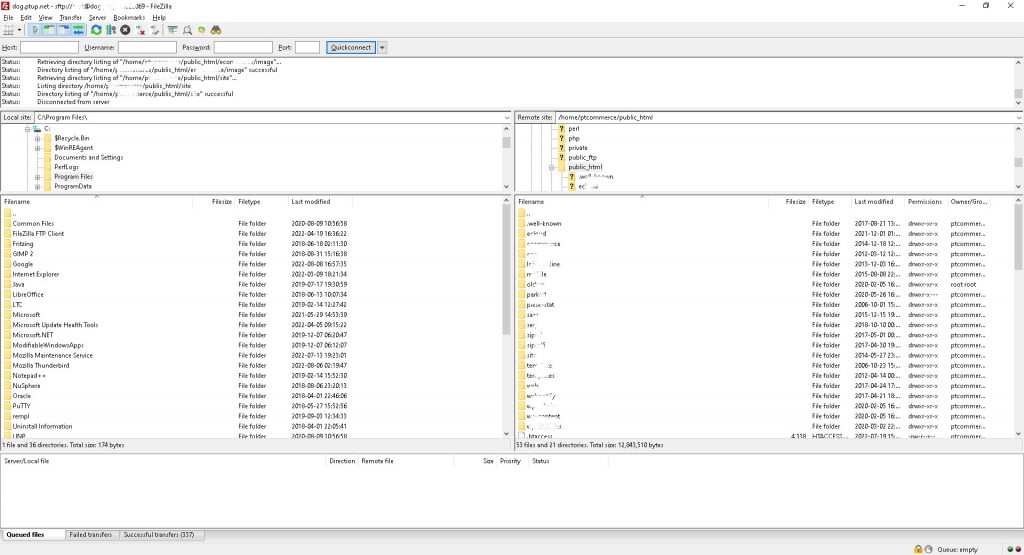Reconnect to the last used server

[155, 30]
